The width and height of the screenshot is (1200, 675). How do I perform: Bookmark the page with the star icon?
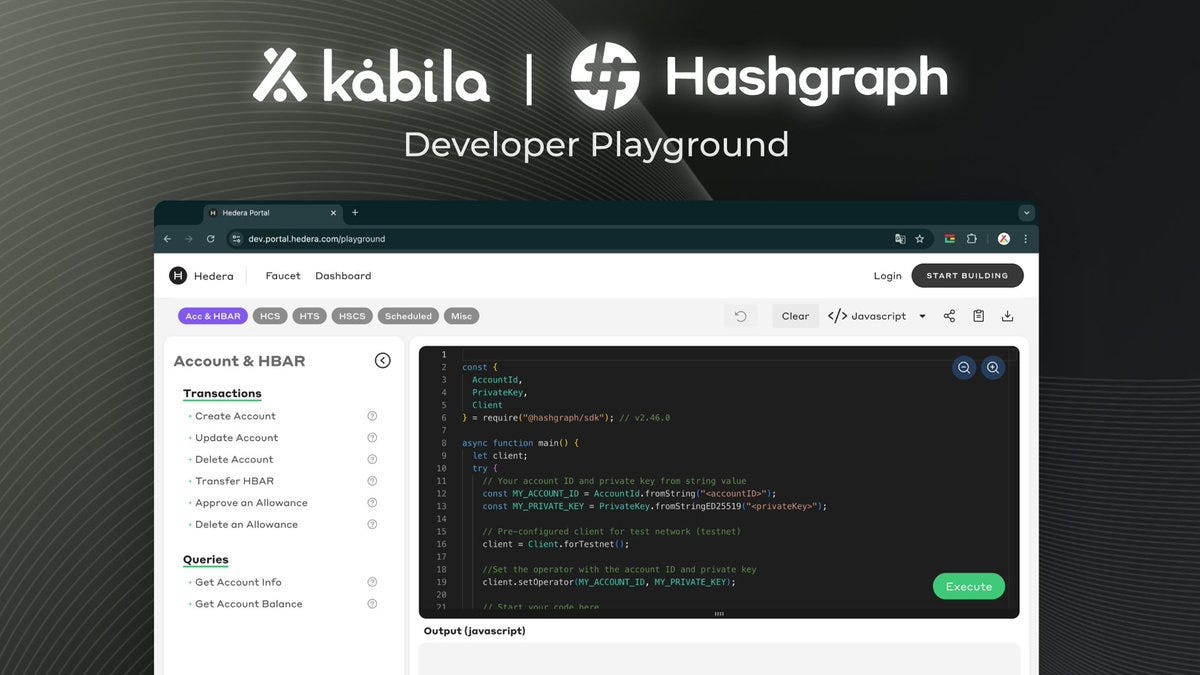919,239
